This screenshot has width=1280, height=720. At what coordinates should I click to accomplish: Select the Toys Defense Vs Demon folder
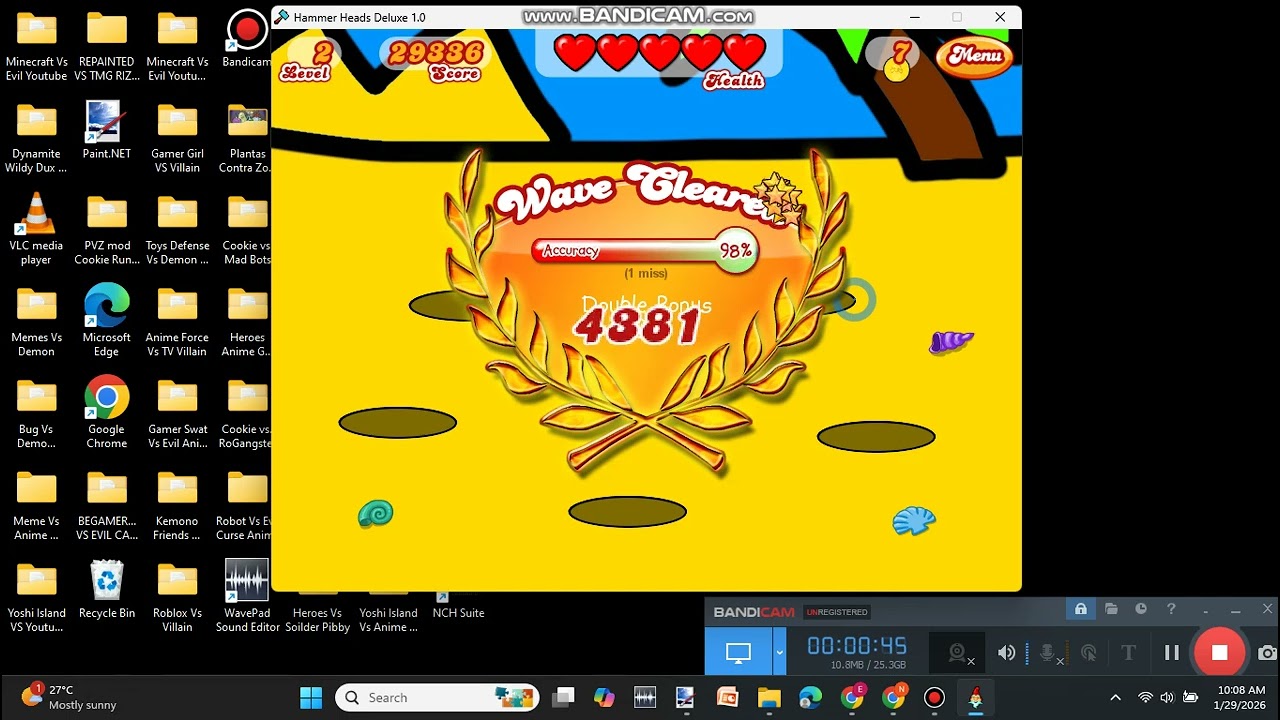pyautogui.click(x=177, y=229)
